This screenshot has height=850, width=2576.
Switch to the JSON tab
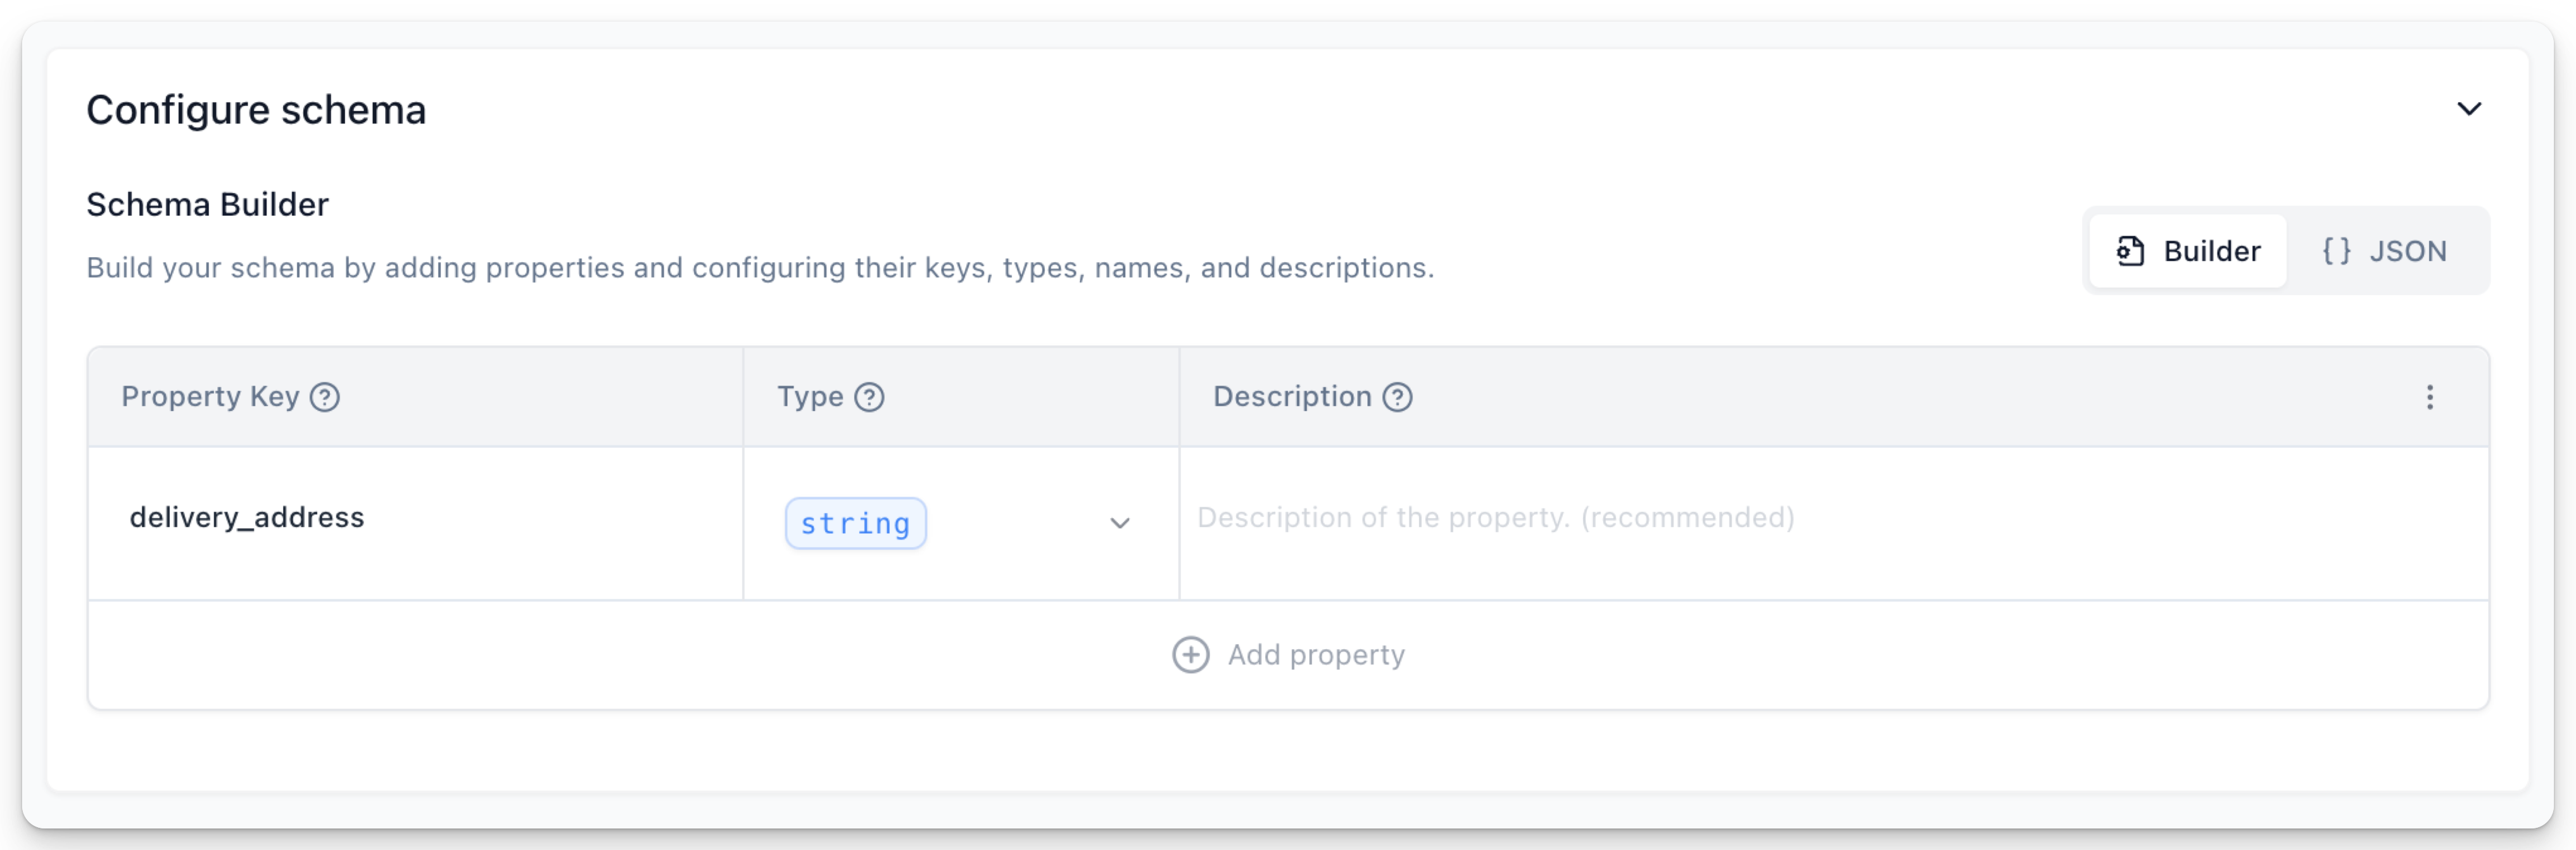2385,251
